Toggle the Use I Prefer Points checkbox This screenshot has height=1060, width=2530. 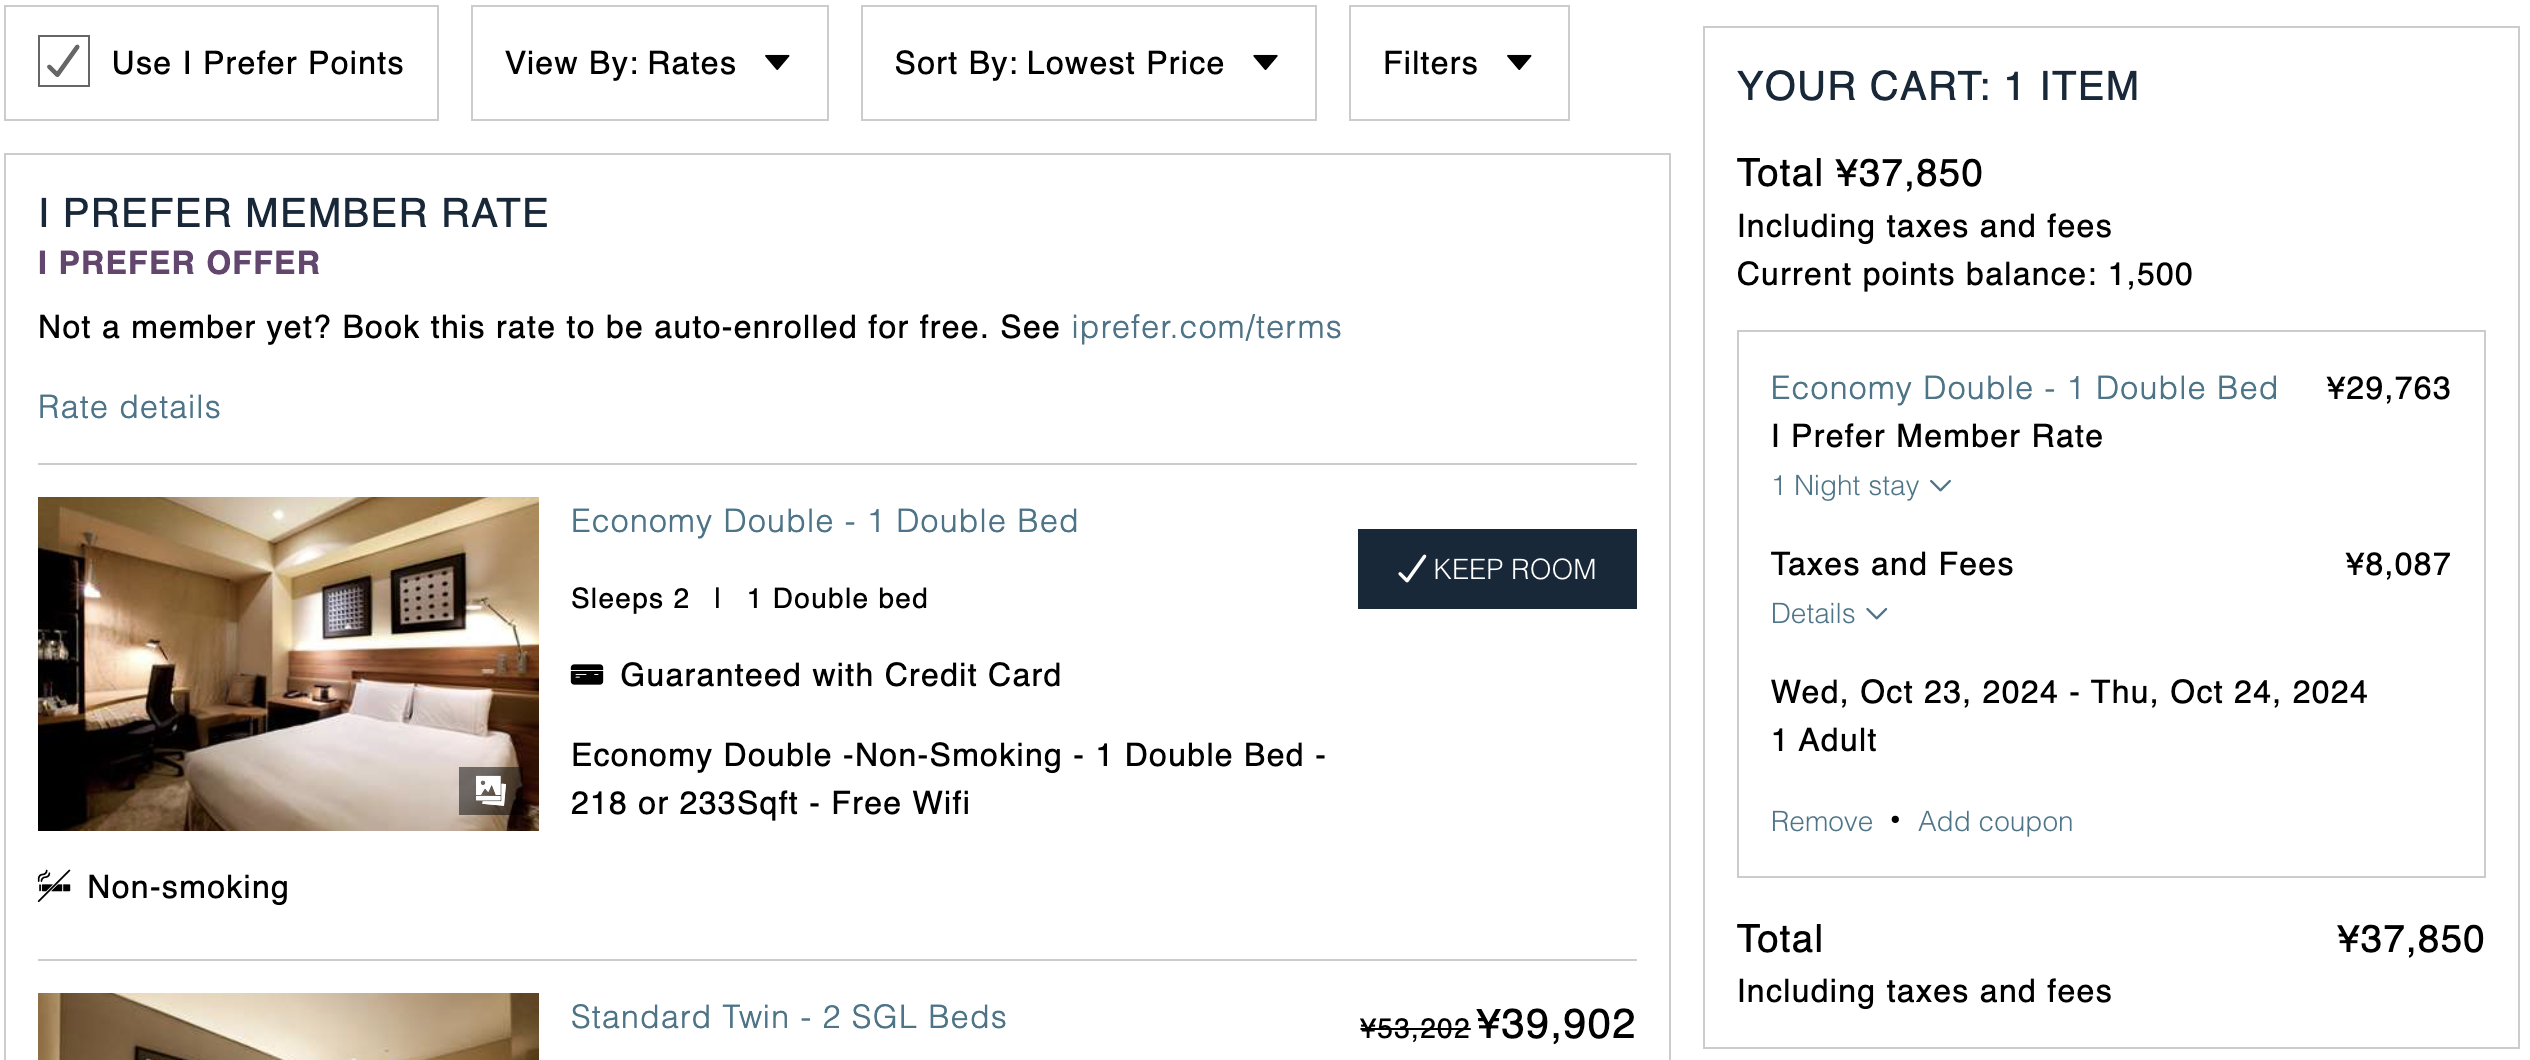[x=64, y=62]
